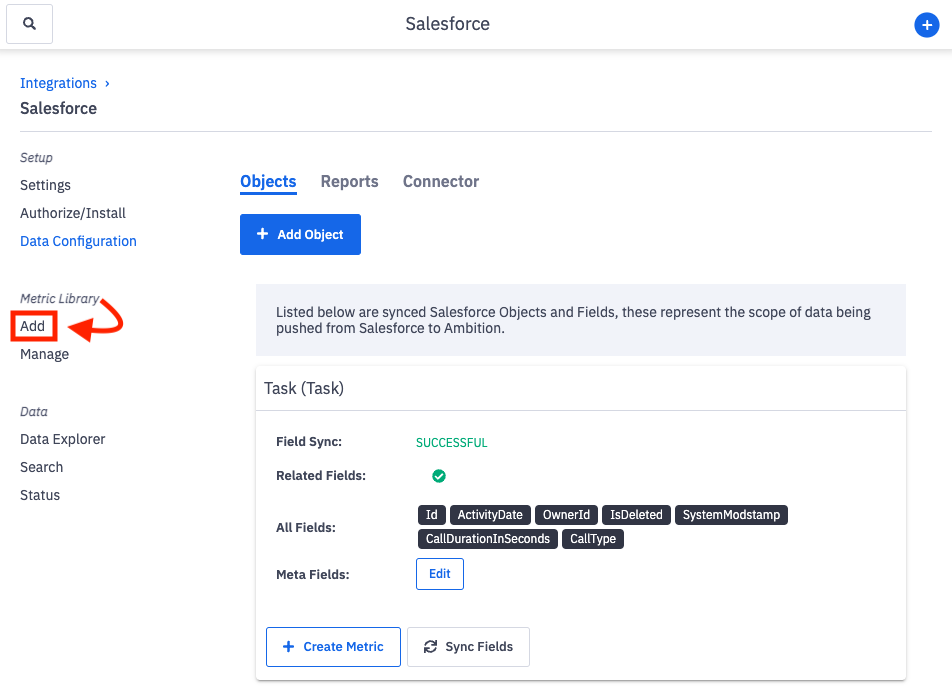Select the CallType field pill
Viewport: 952px width, 690px height.
pos(592,538)
